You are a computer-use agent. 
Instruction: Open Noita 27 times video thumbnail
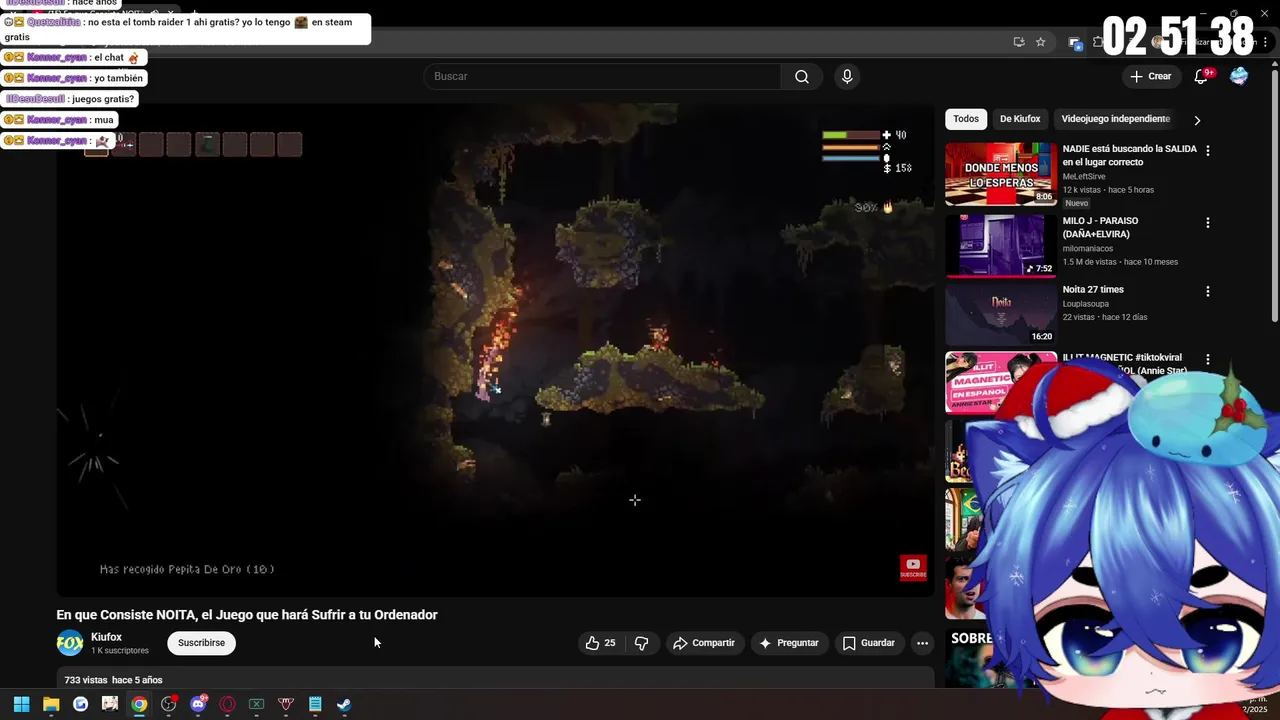(1001, 314)
